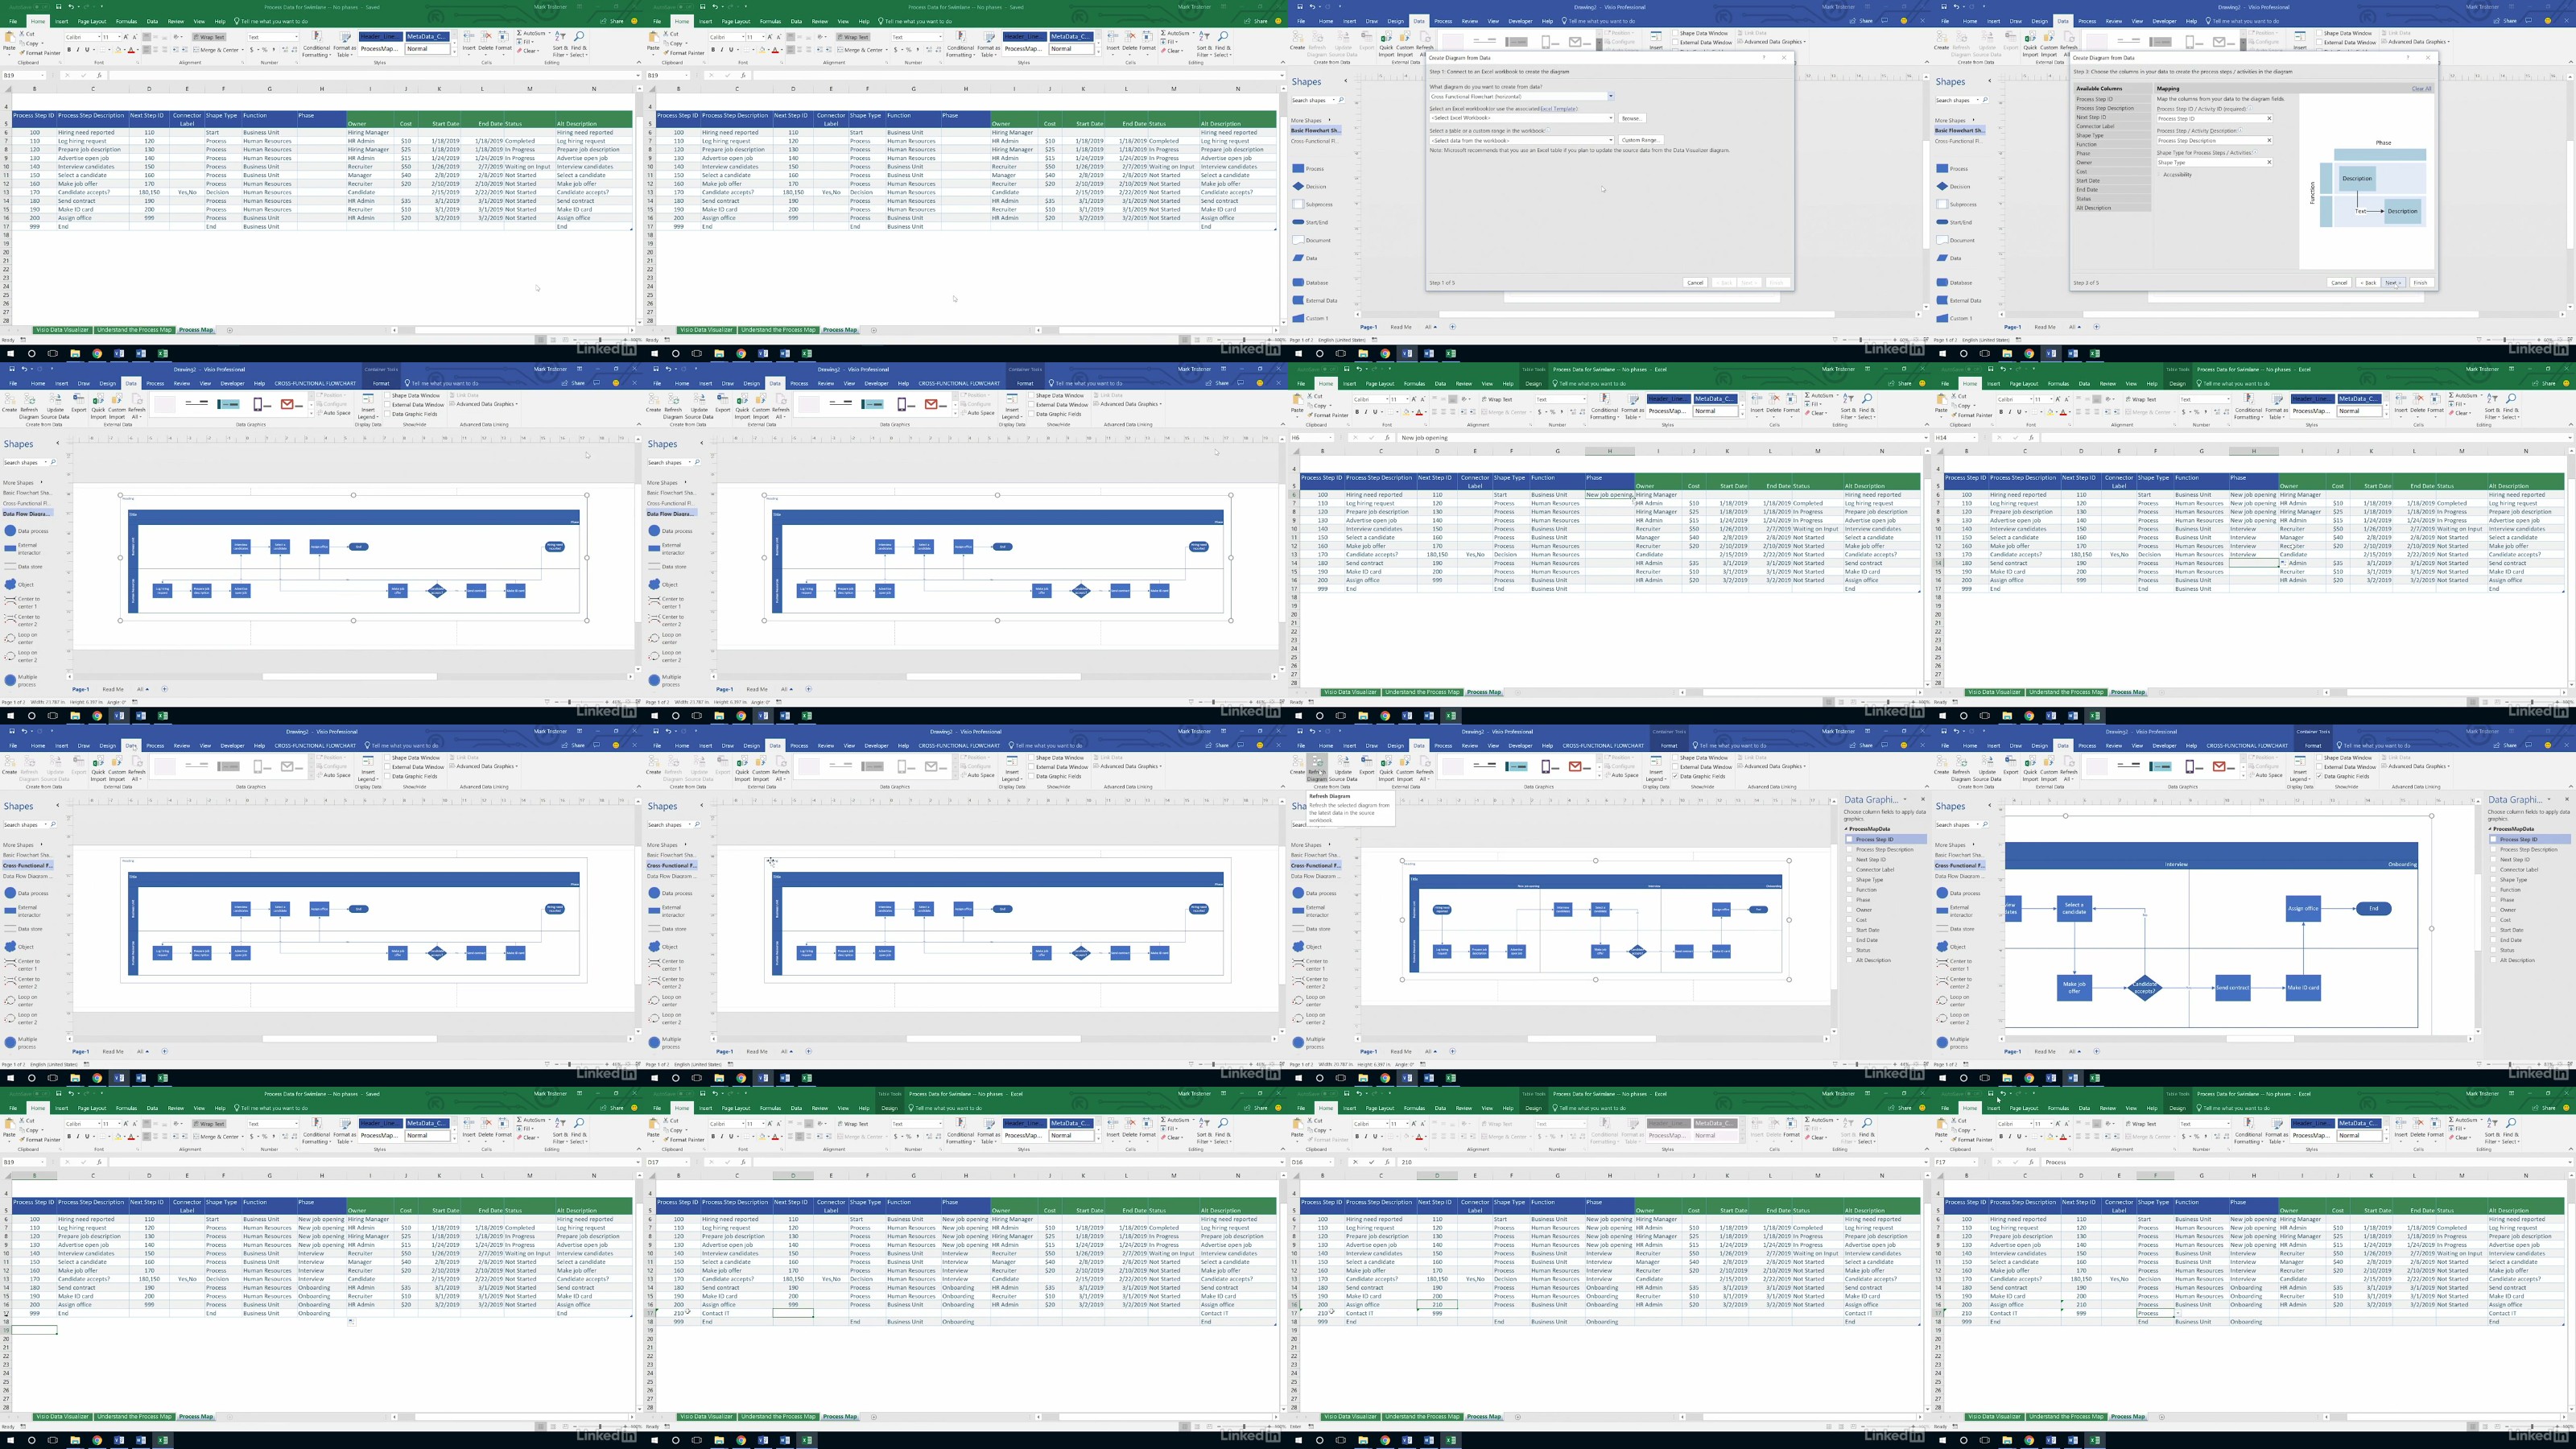The width and height of the screenshot is (2576, 1449).
Task: Select External interactor shape in zoomed flowchart window
Action: point(1954,911)
